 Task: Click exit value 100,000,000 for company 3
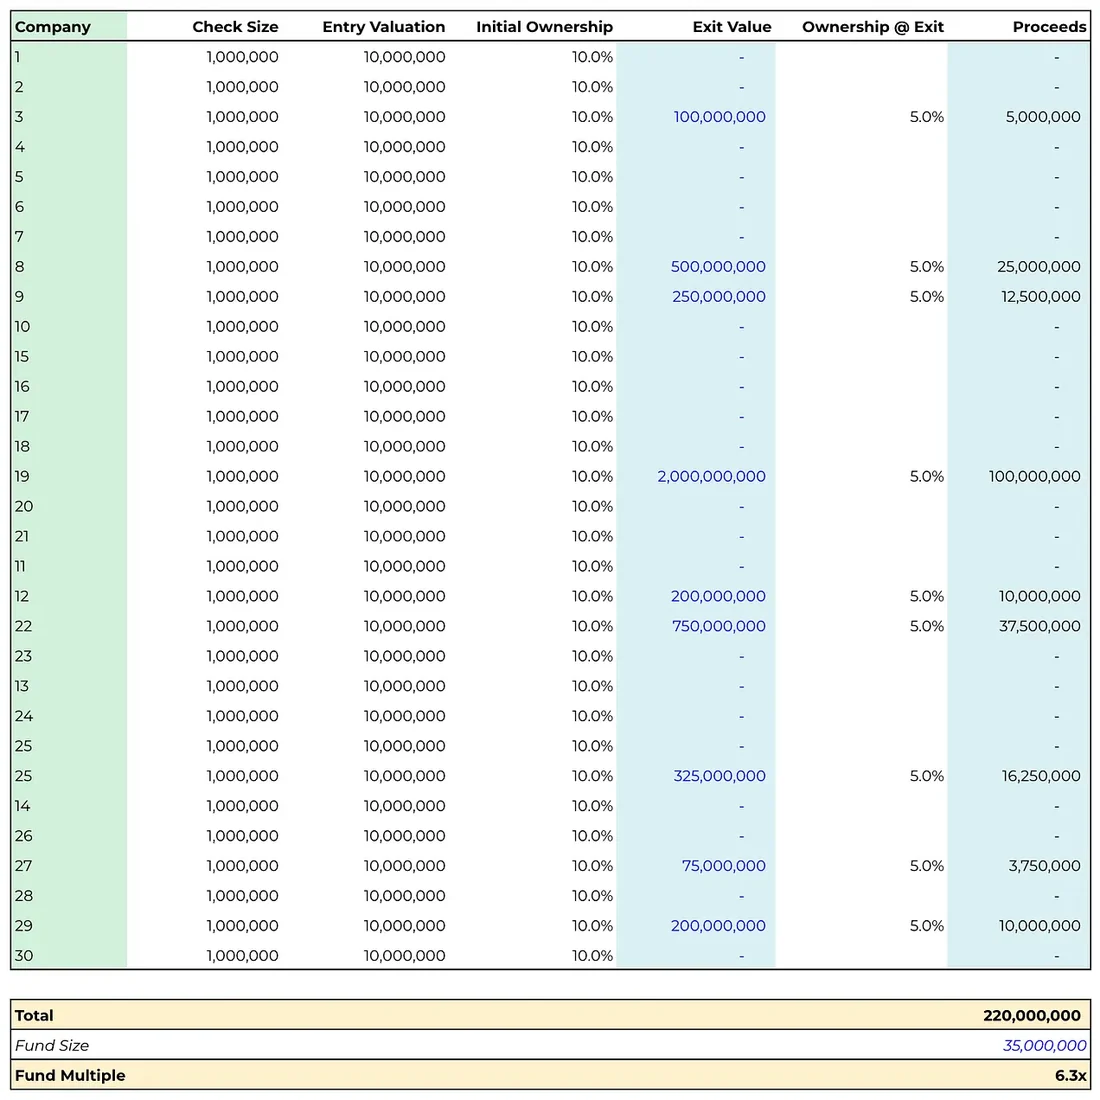click(x=719, y=116)
